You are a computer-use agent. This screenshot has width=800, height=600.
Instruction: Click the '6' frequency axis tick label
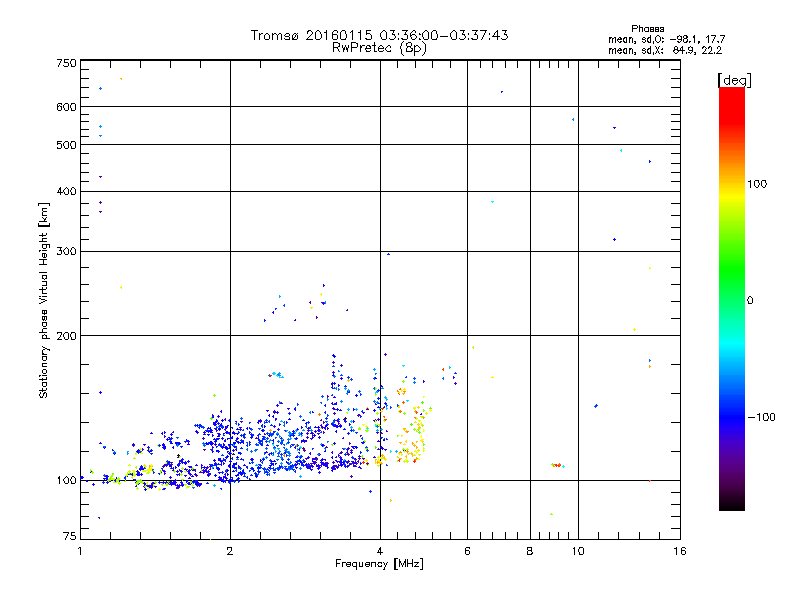click(467, 551)
